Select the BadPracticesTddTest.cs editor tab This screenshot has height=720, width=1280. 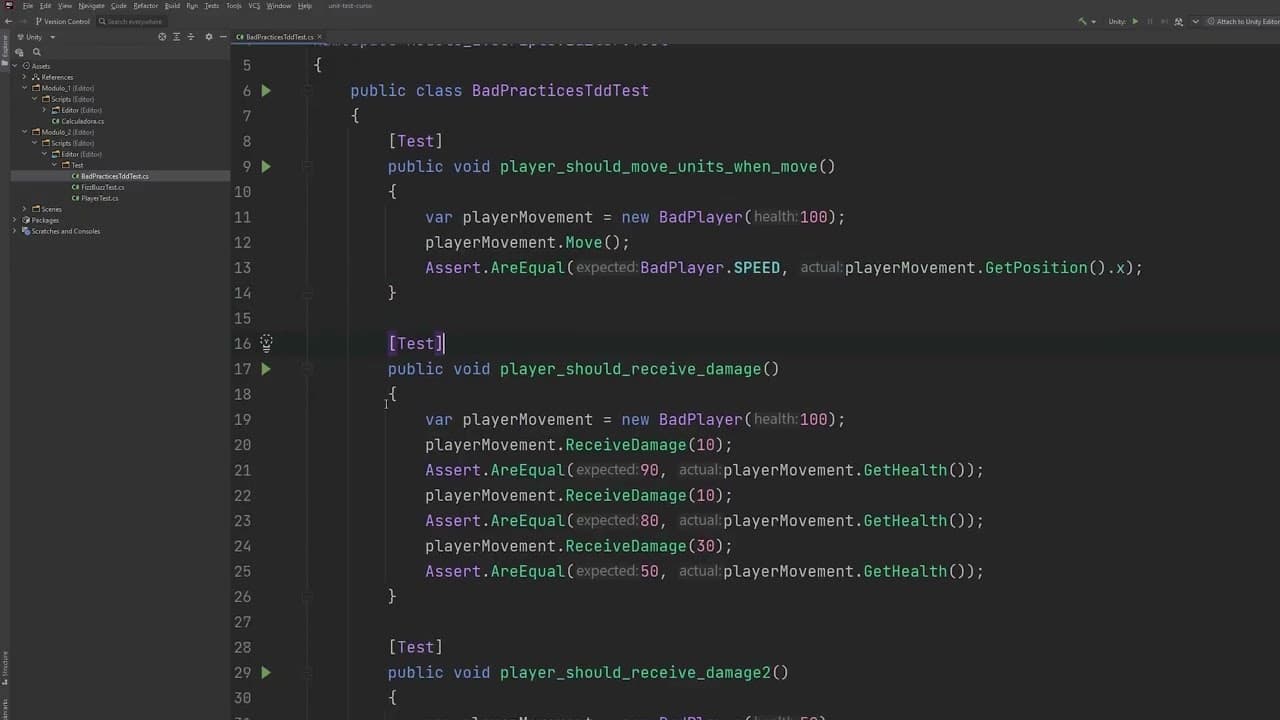tap(278, 37)
